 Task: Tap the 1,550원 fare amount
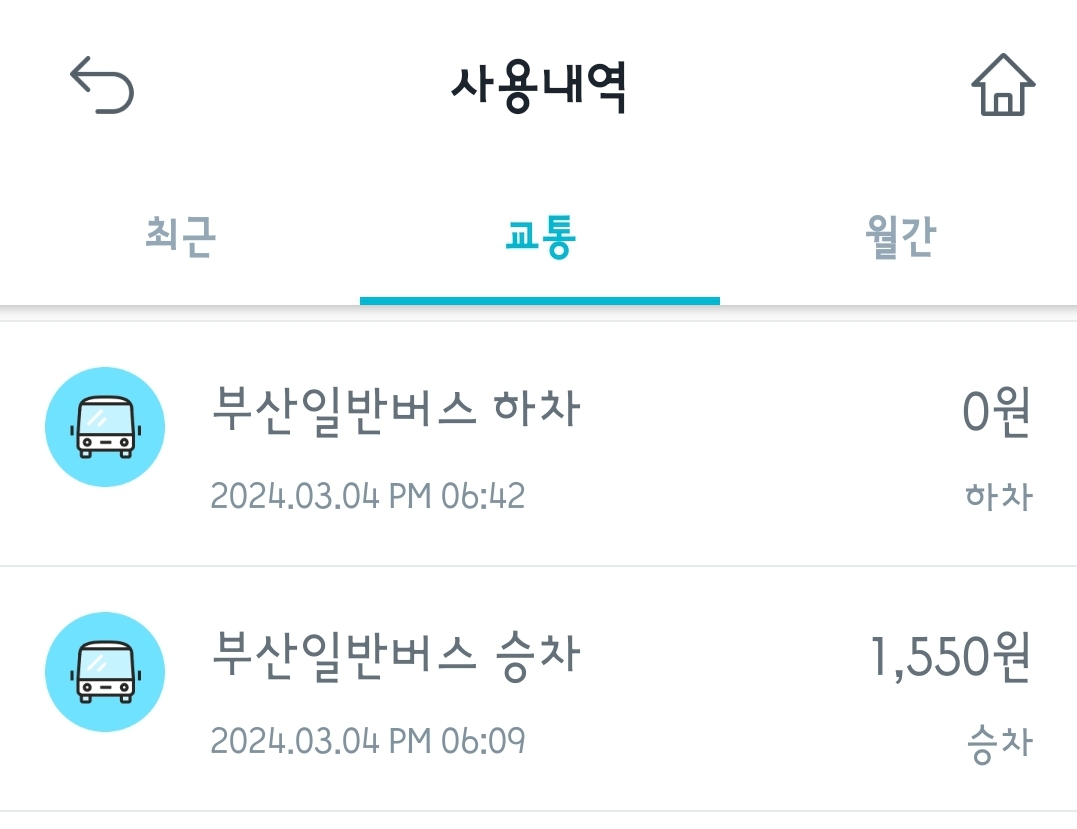click(950, 658)
